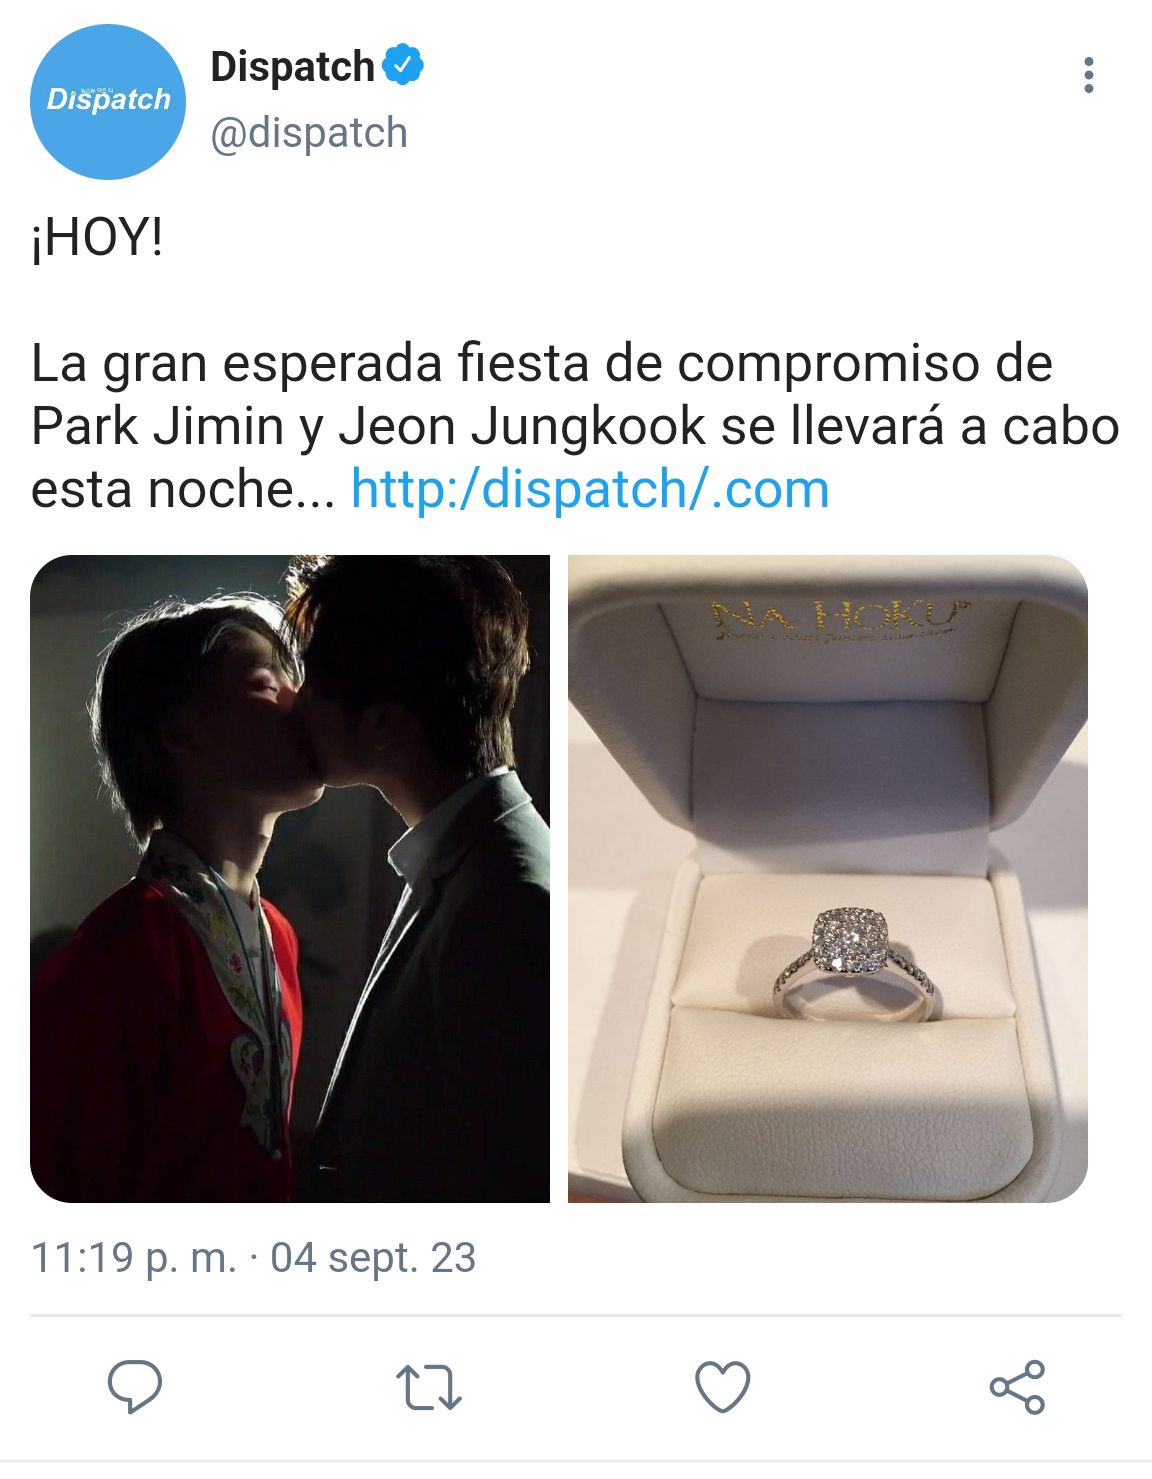
Task: Tap the name Jeon Jungkook in the tweet
Action: coord(522,427)
